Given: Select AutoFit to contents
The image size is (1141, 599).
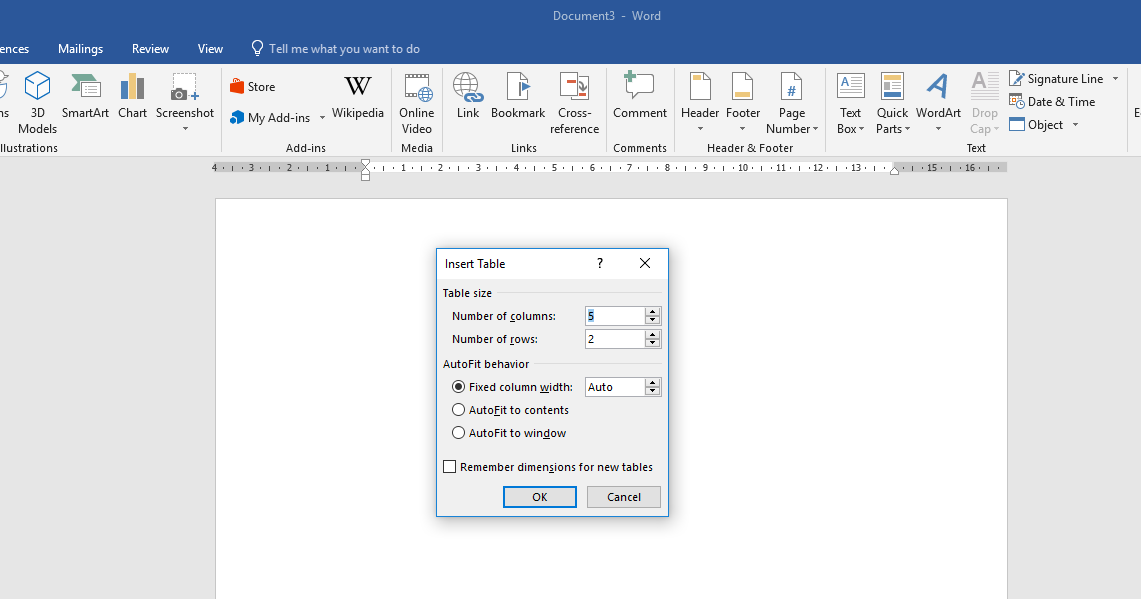Looking at the screenshot, I should click(458, 410).
